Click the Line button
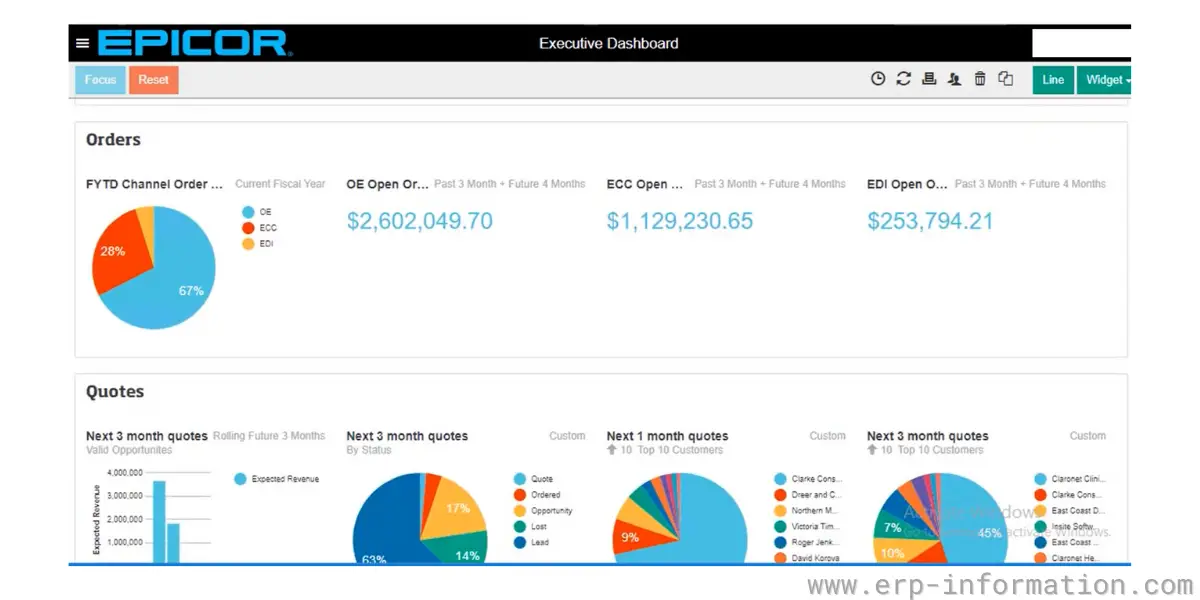 (x=1053, y=80)
